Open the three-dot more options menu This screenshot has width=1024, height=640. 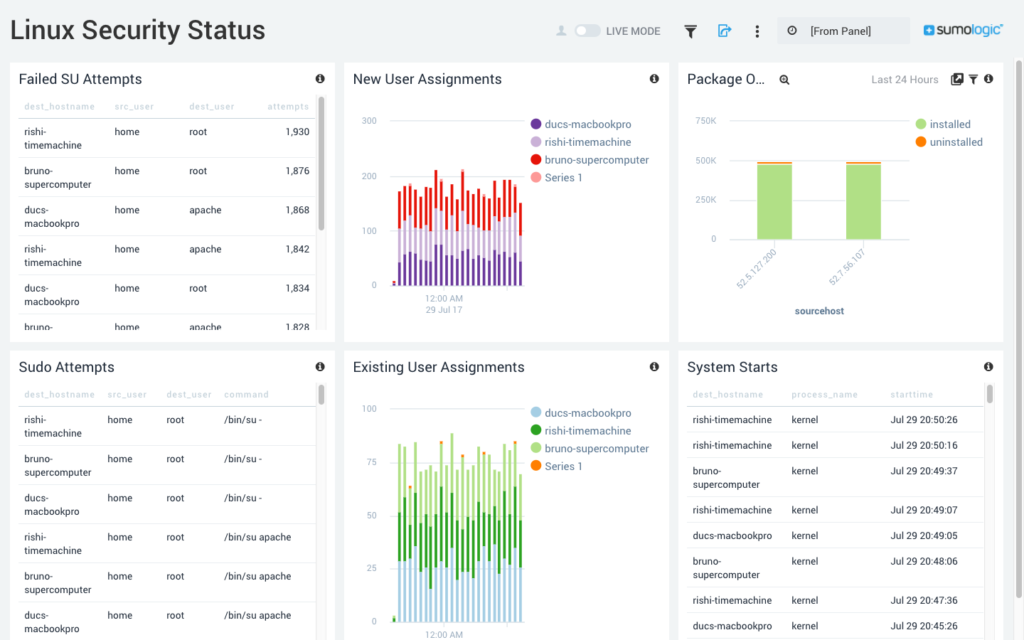tap(757, 31)
